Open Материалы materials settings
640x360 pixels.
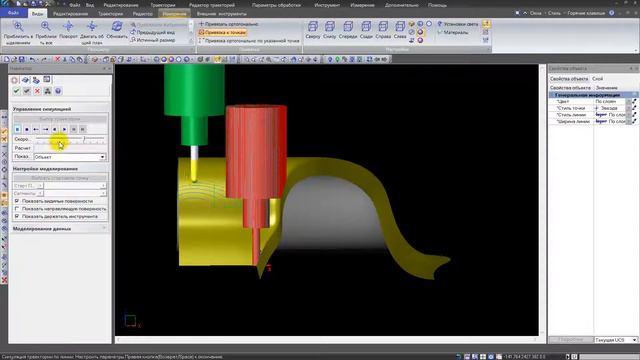453,32
